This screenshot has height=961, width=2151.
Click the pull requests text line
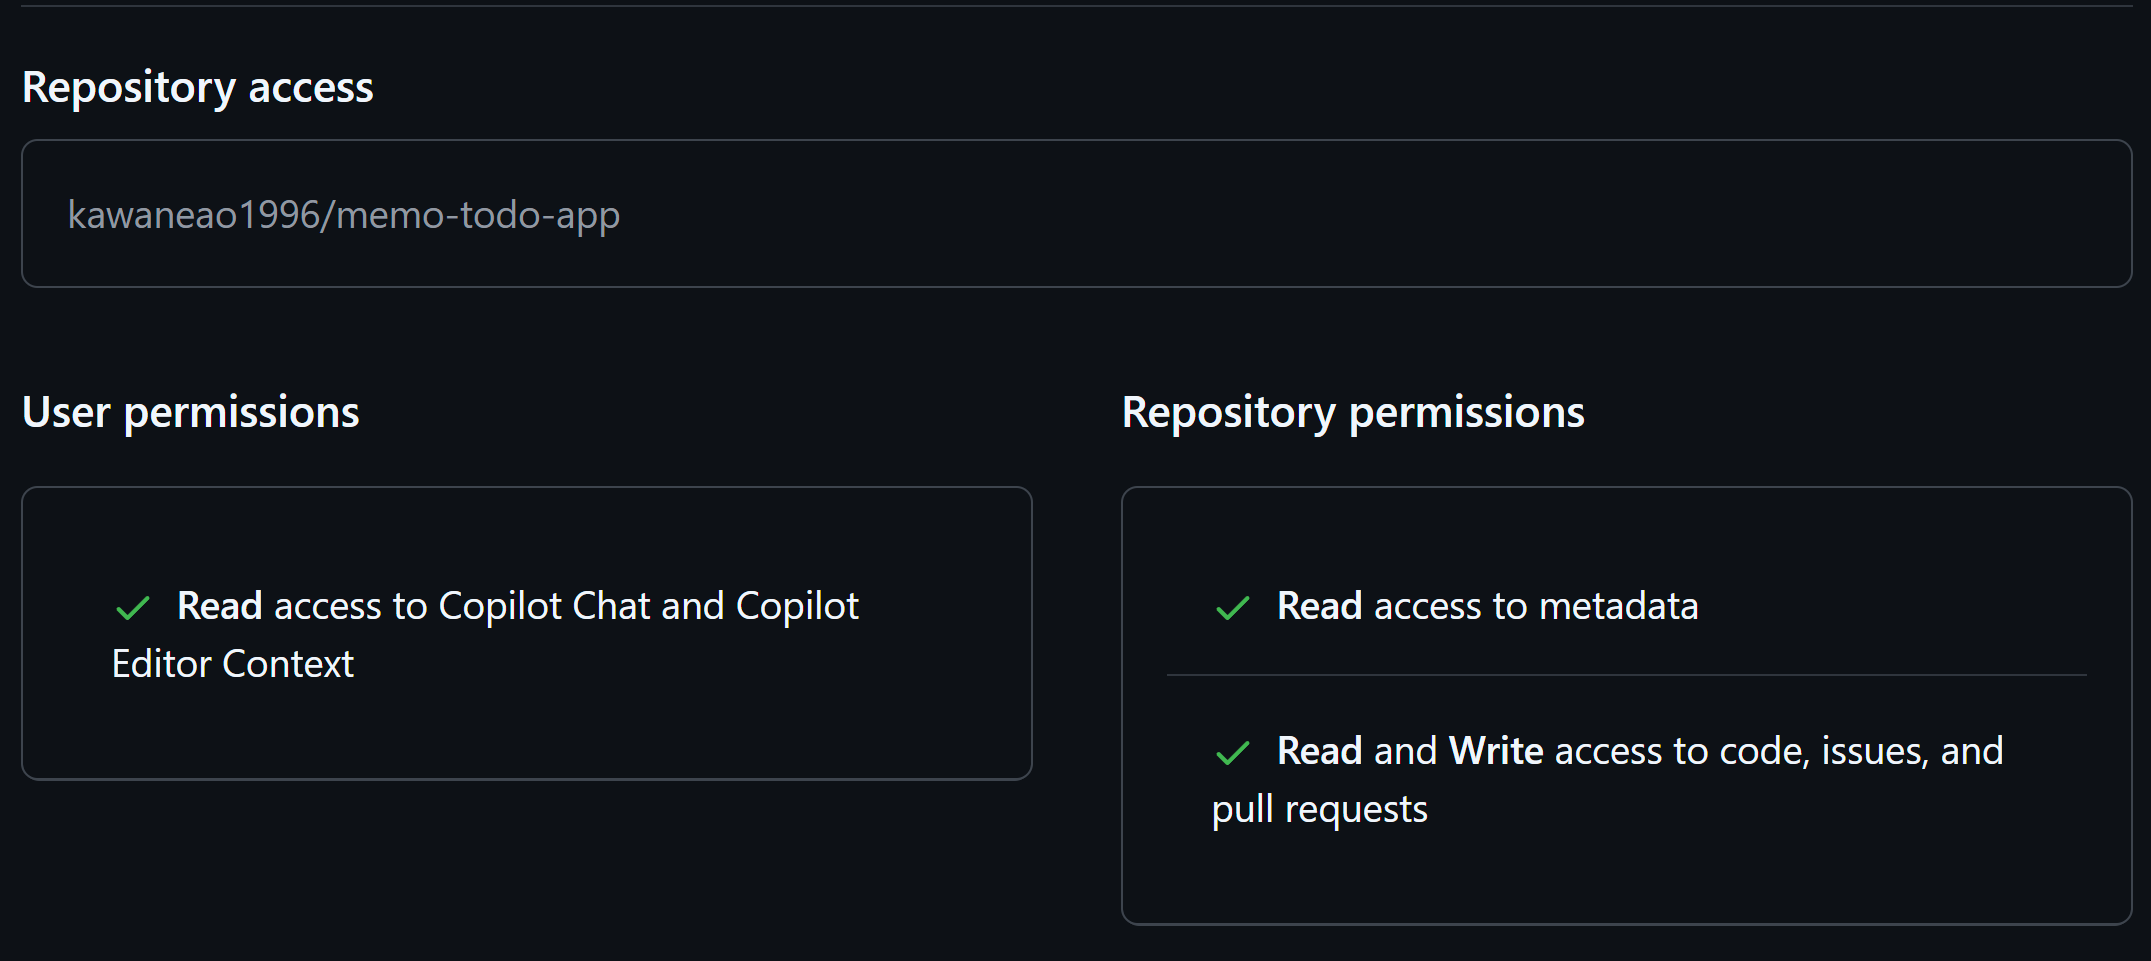(1320, 810)
